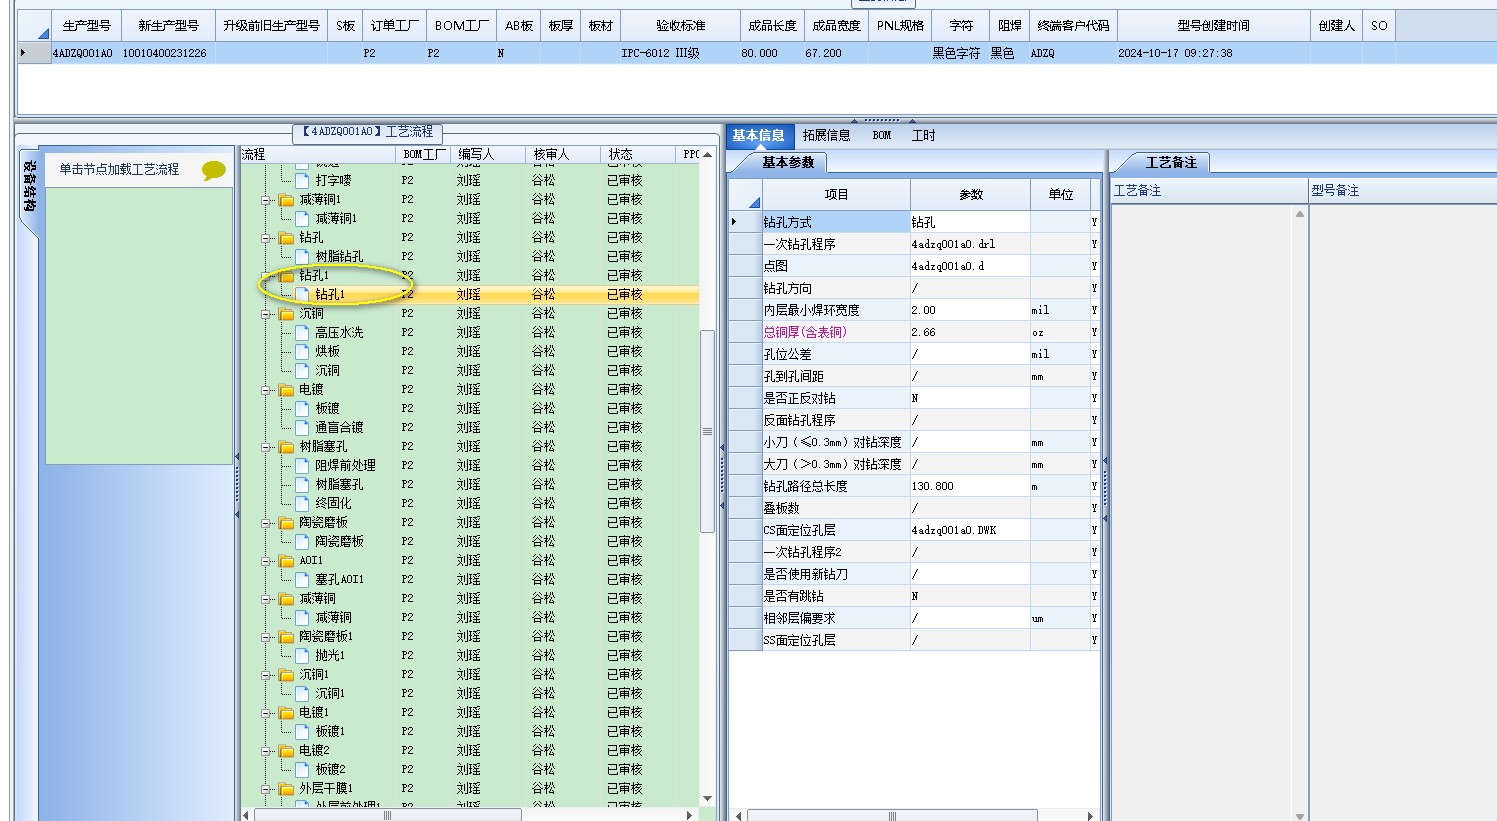
Task: Edit the 内层最小焊环宽度 value 2.00
Action: tap(969, 310)
